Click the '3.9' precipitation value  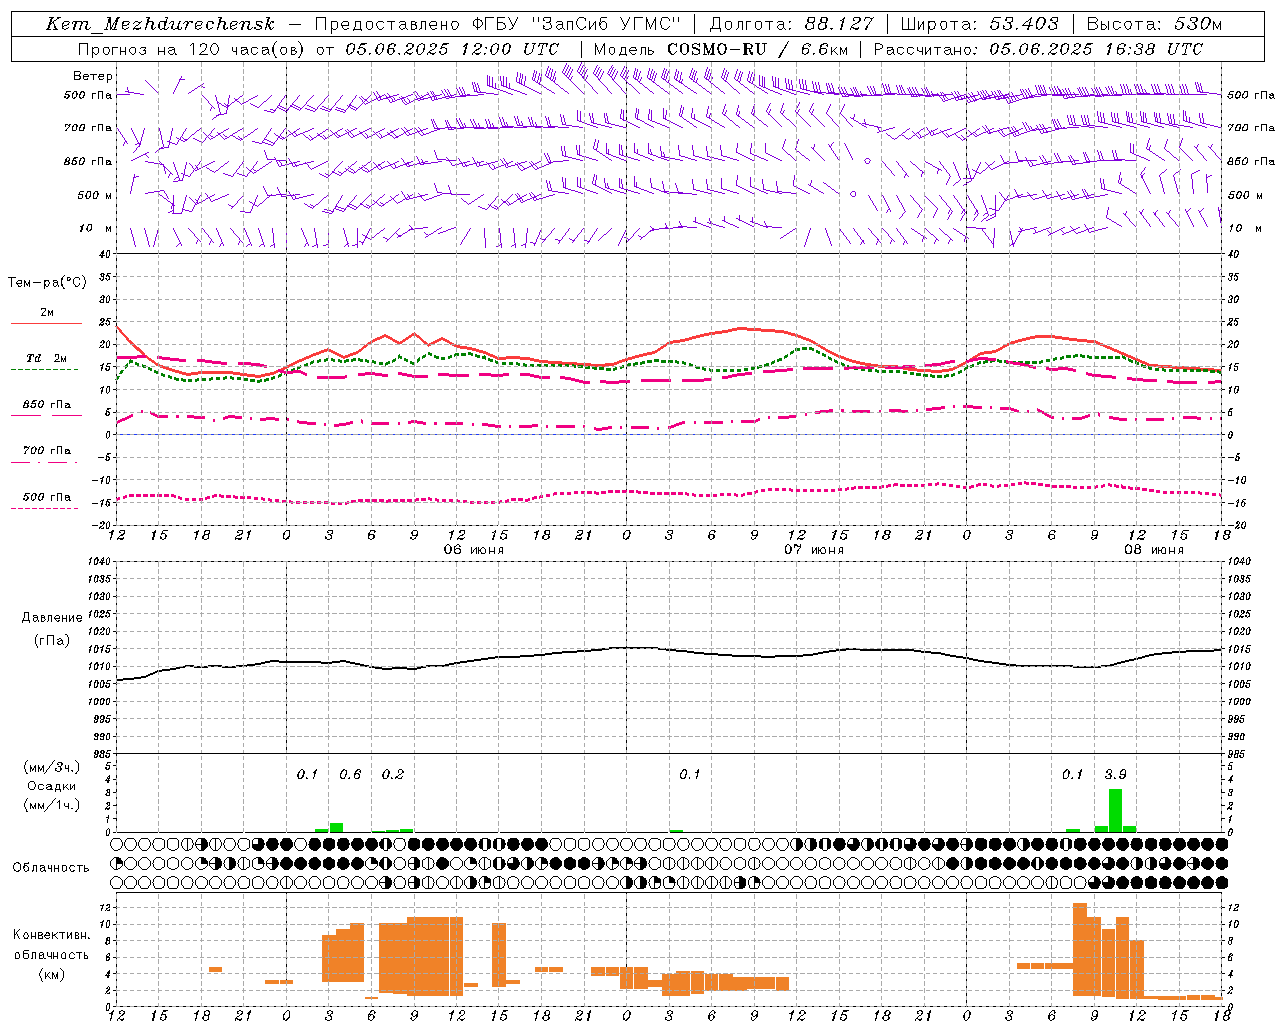[1115, 775]
